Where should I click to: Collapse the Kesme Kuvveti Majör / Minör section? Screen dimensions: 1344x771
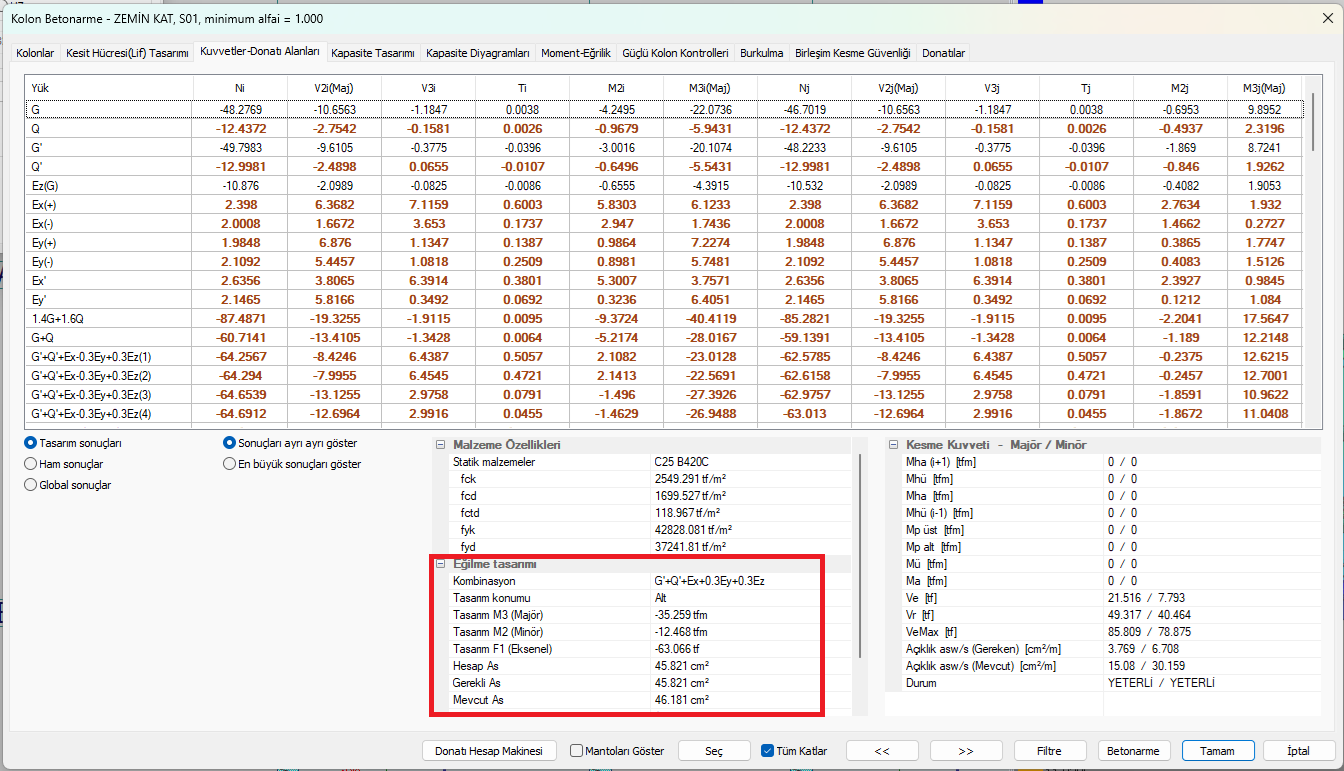point(892,445)
